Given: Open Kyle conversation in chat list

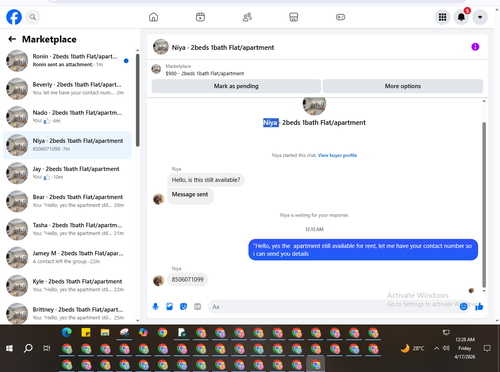Looking at the screenshot, I should tap(67, 285).
